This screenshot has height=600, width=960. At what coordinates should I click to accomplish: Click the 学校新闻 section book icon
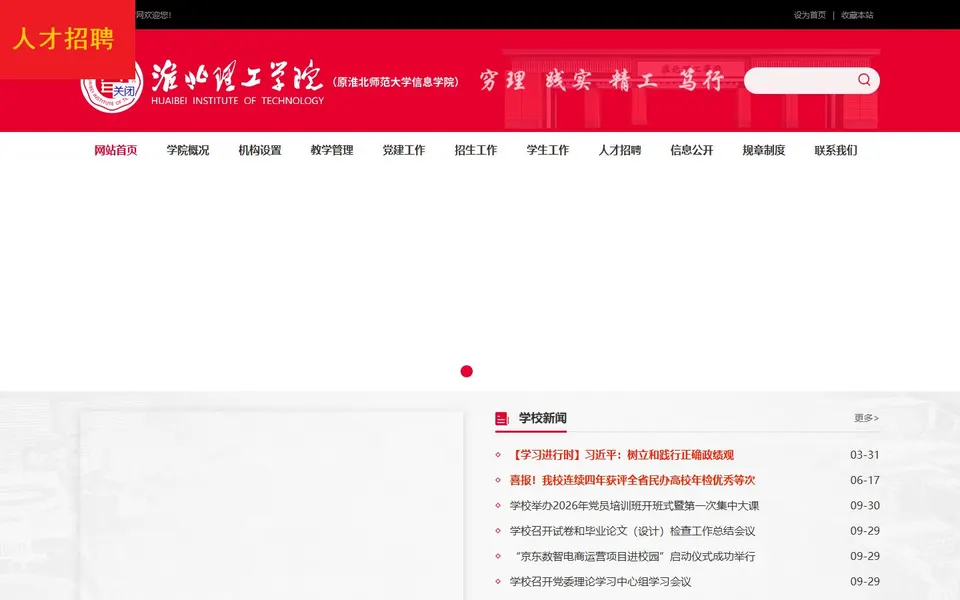502,419
